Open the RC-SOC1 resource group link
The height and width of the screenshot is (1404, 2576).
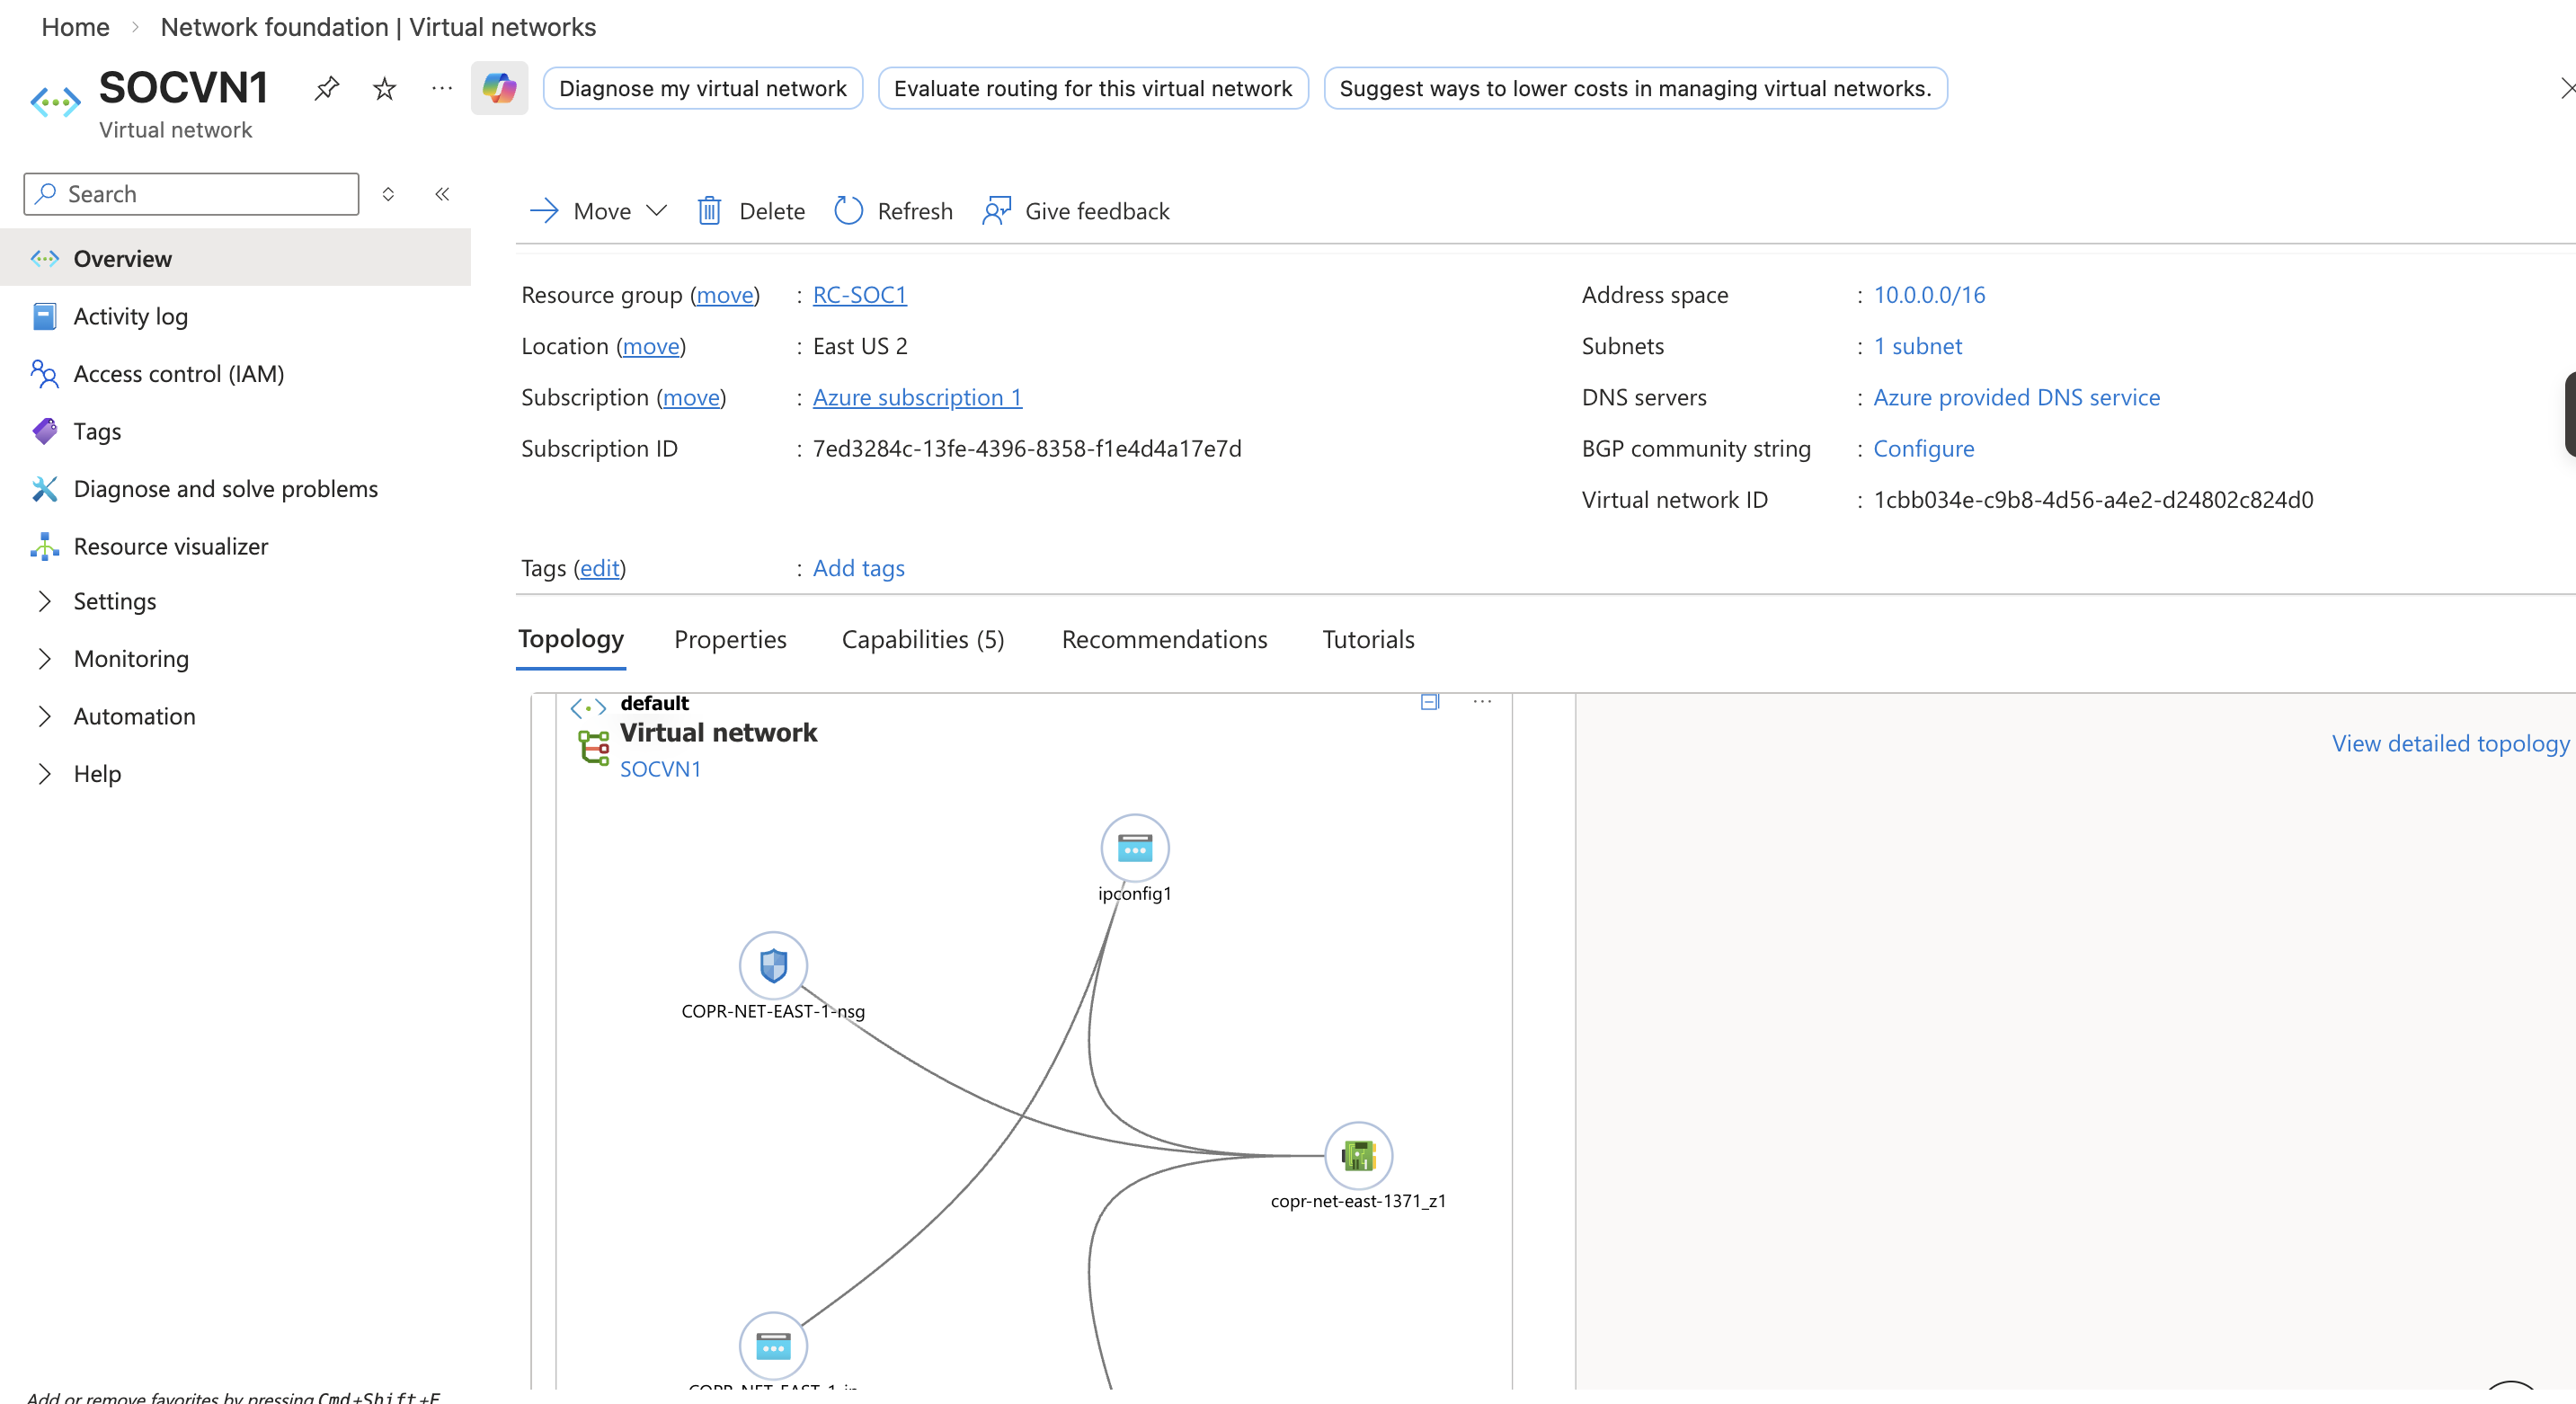pyautogui.click(x=859, y=295)
